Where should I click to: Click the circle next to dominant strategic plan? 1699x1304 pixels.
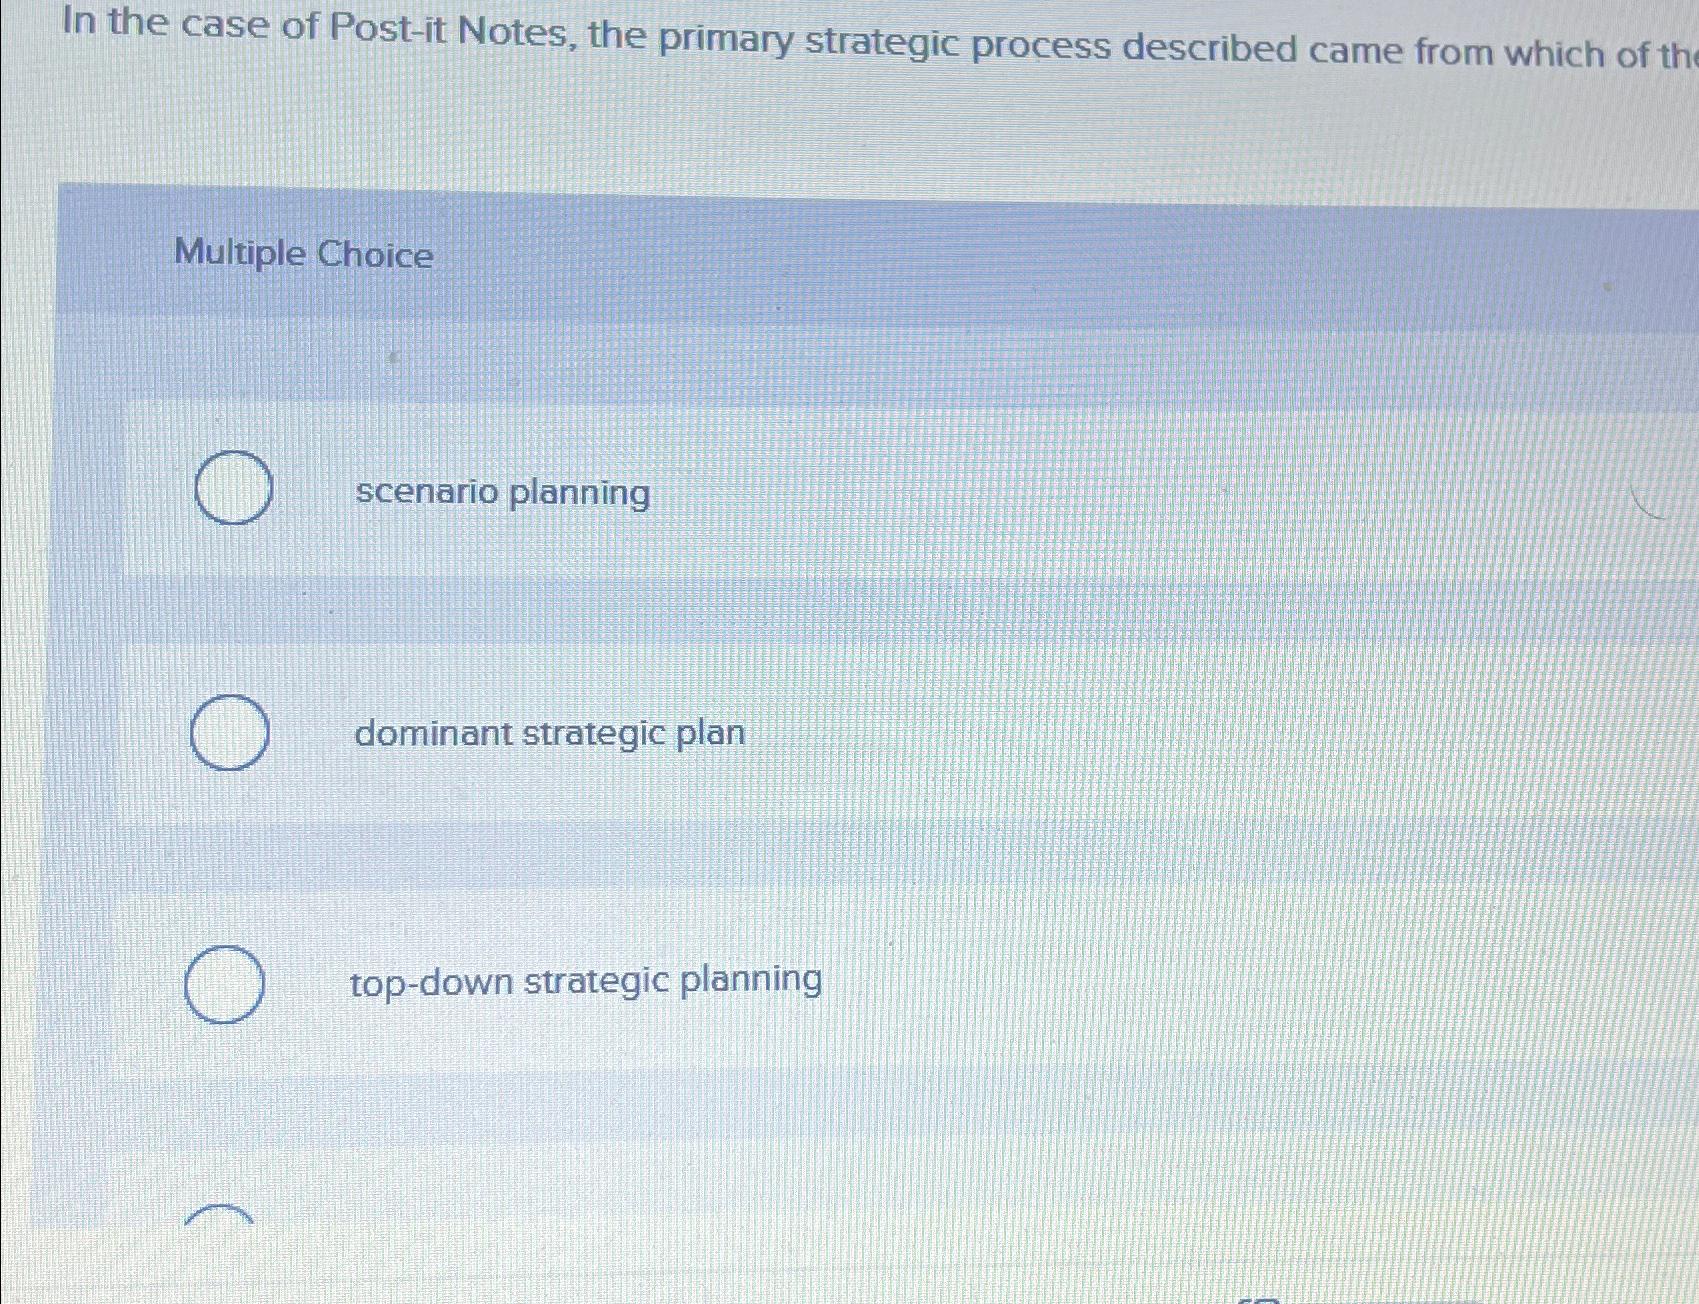point(230,733)
